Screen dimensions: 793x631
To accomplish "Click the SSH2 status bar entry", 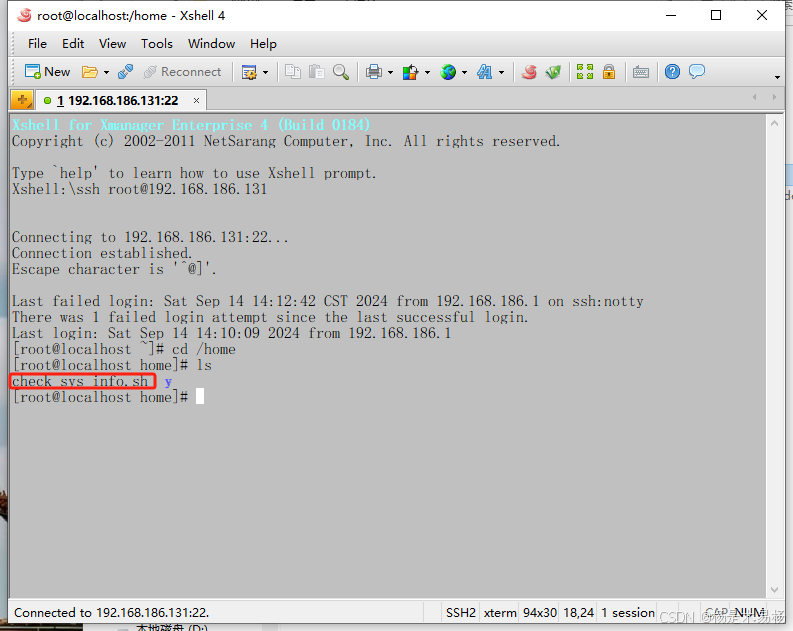I will pyautogui.click(x=461, y=613).
